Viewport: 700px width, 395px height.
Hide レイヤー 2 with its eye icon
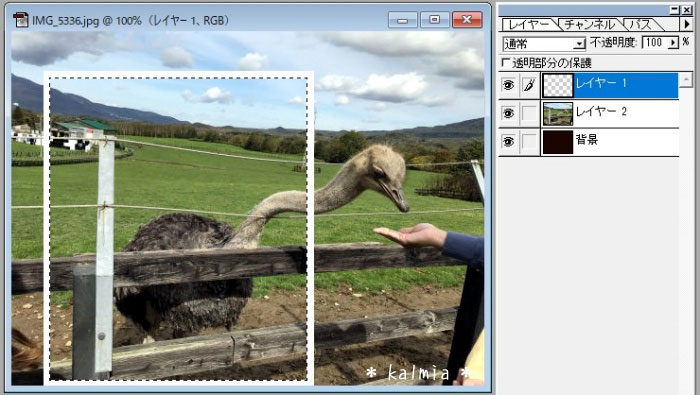(x=508, y=113)
